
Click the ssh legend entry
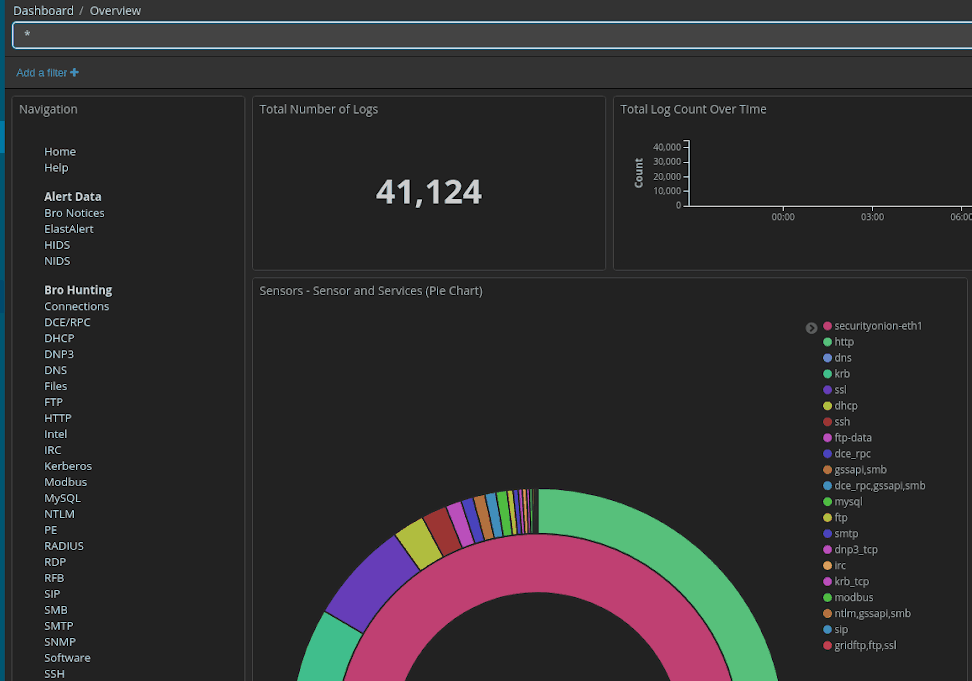pos(836,422)
